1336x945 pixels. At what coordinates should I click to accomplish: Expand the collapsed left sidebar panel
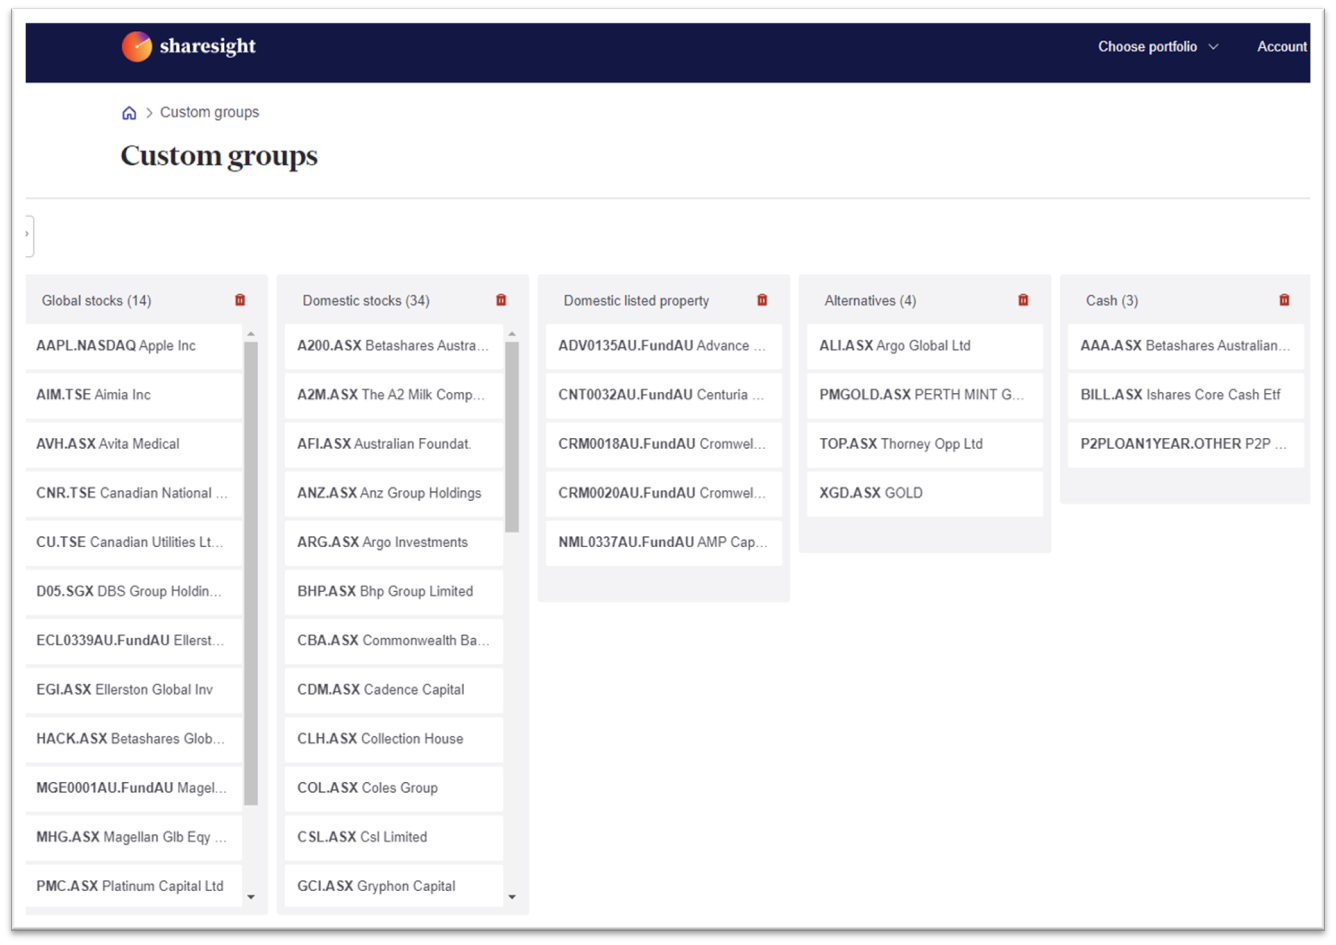pyautogui.click(x=27, y=235)
